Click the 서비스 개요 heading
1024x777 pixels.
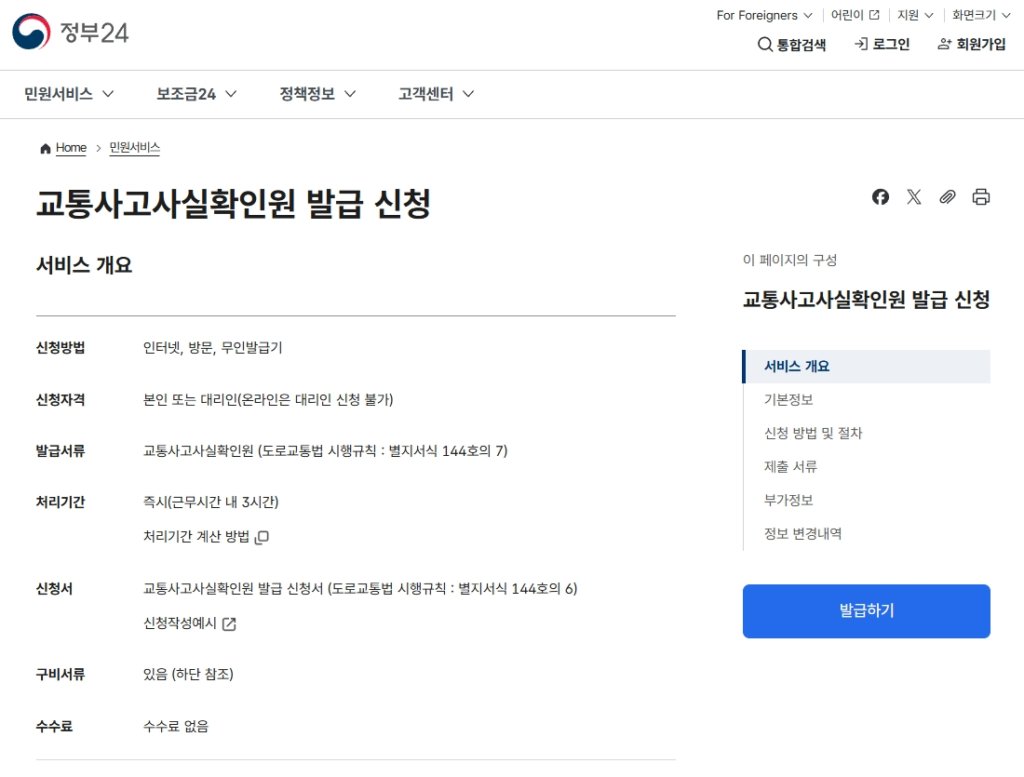(x=84, y=265)
